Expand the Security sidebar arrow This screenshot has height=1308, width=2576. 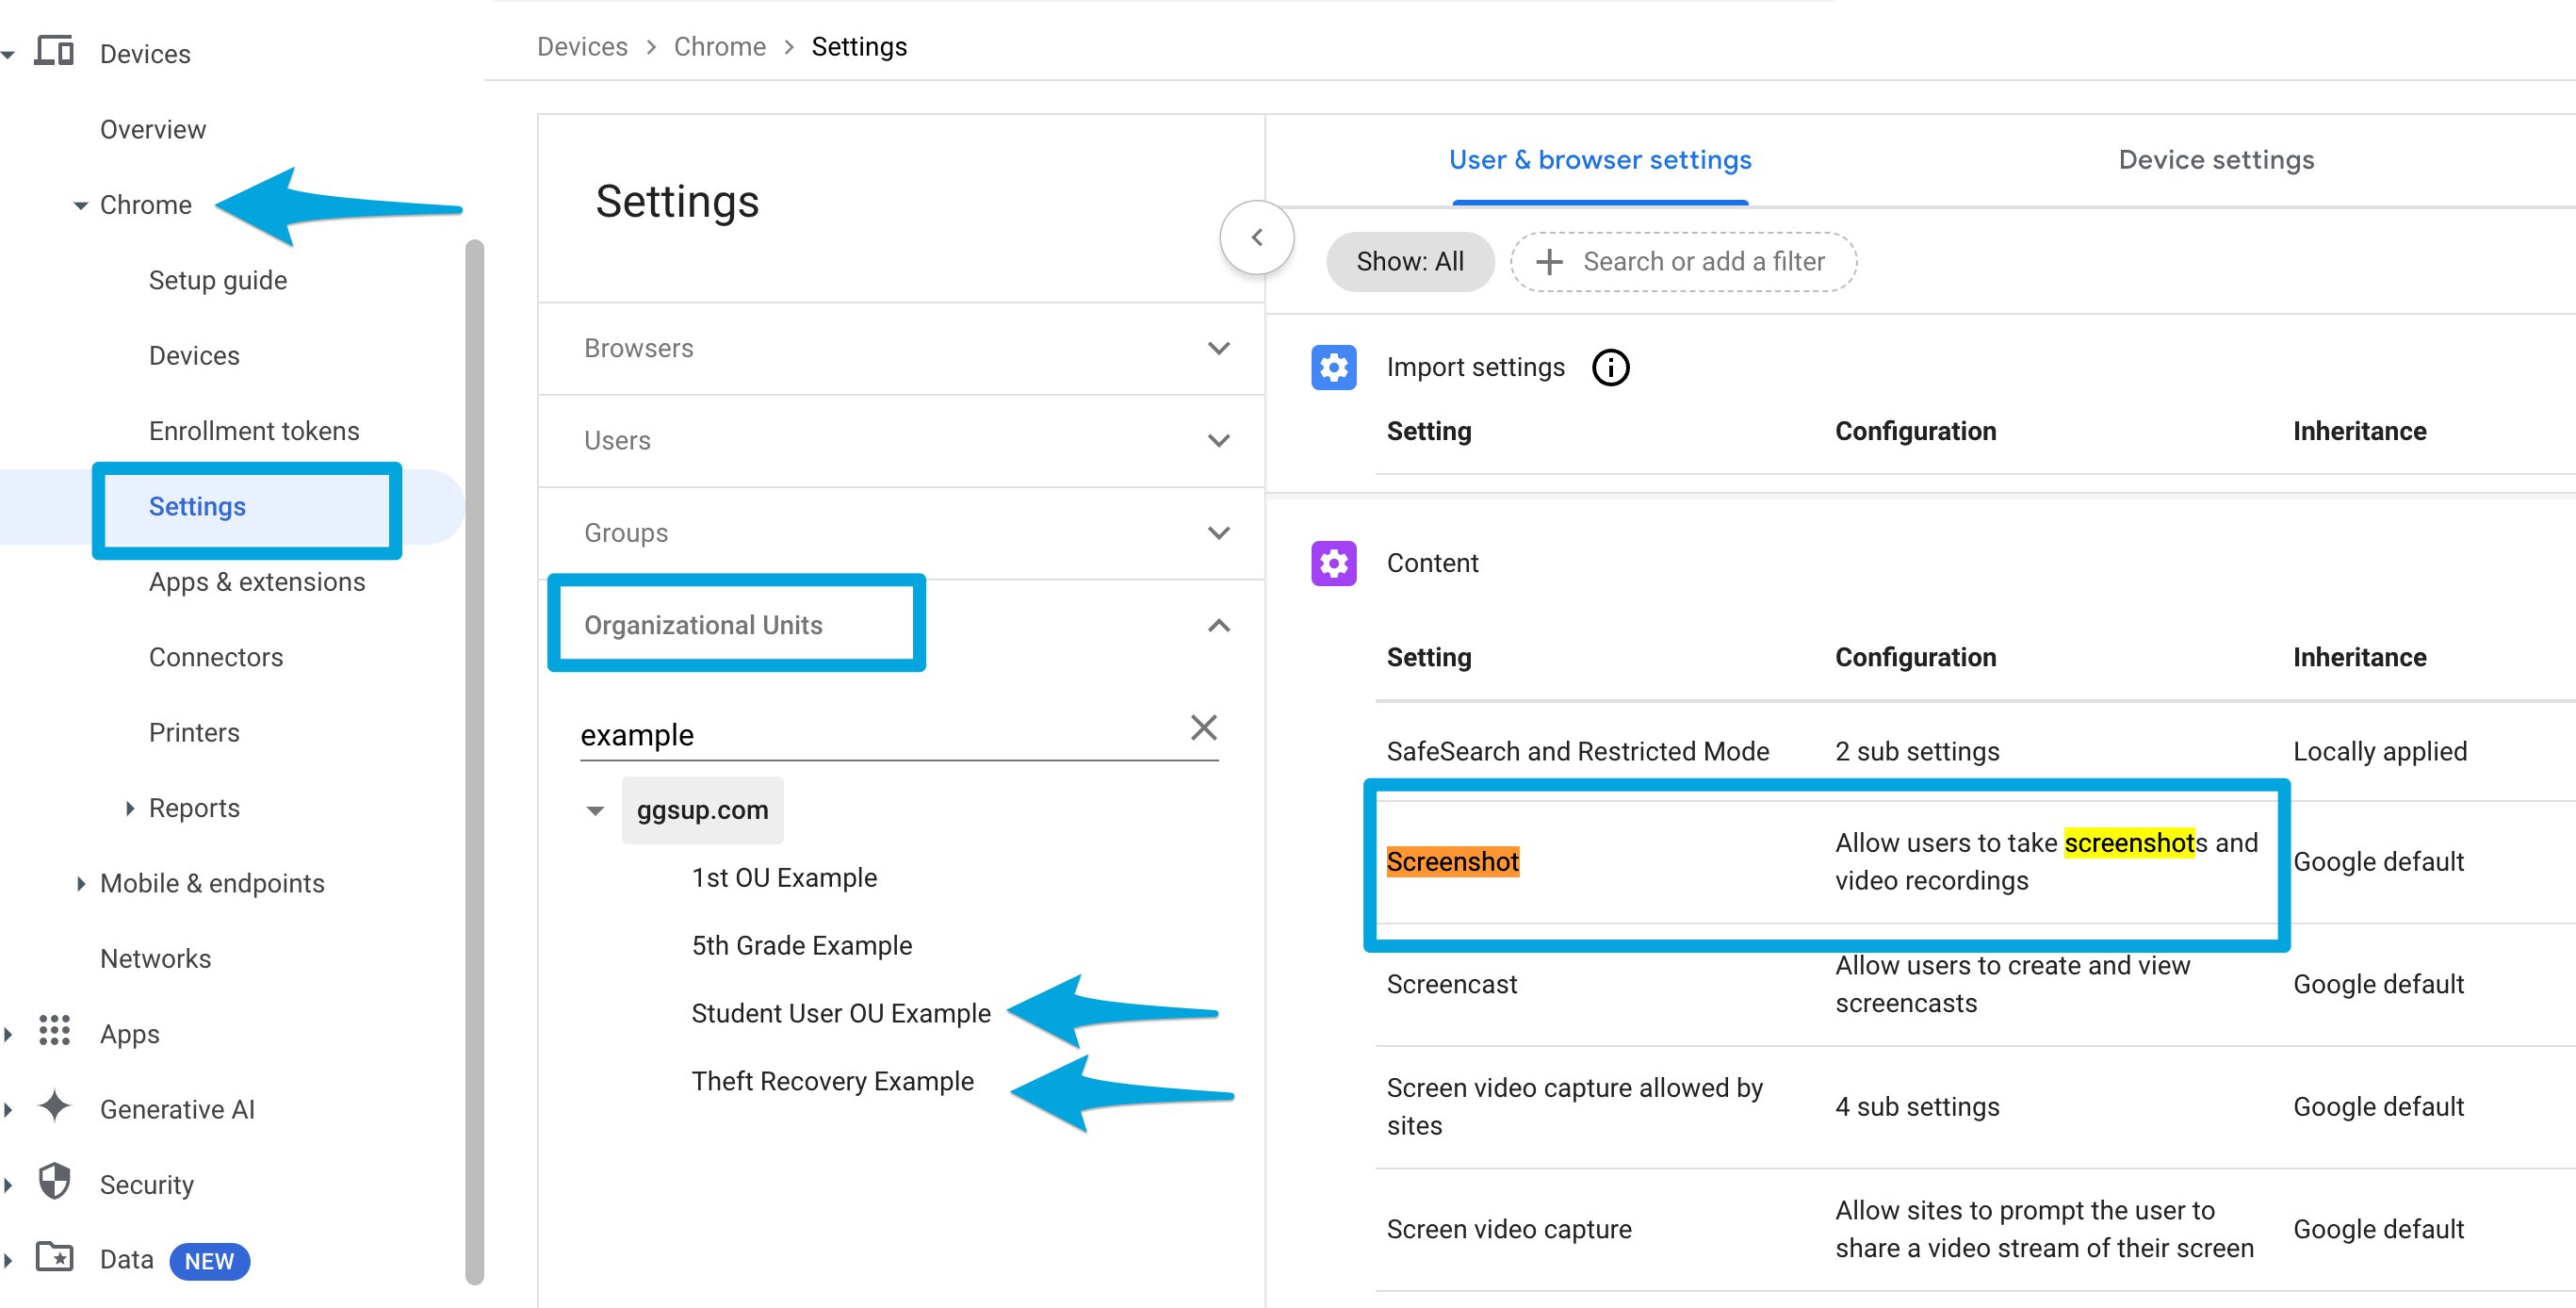click(8, 1185)
